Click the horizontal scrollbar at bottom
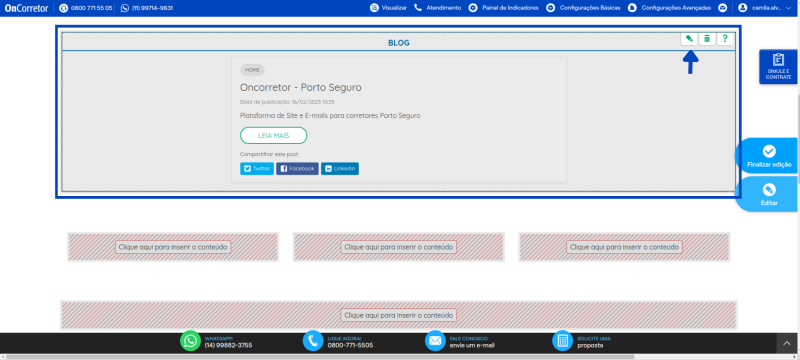Image resolution: width=800 pixels, height=360 pixels. pyautogui.click(x=319, y=357)
